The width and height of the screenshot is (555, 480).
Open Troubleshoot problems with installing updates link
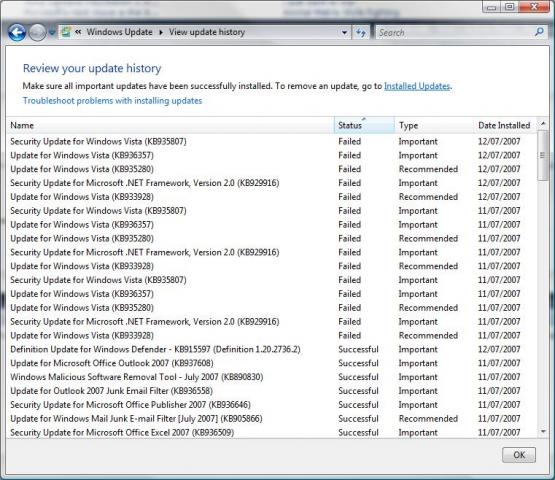coord(113,101)
